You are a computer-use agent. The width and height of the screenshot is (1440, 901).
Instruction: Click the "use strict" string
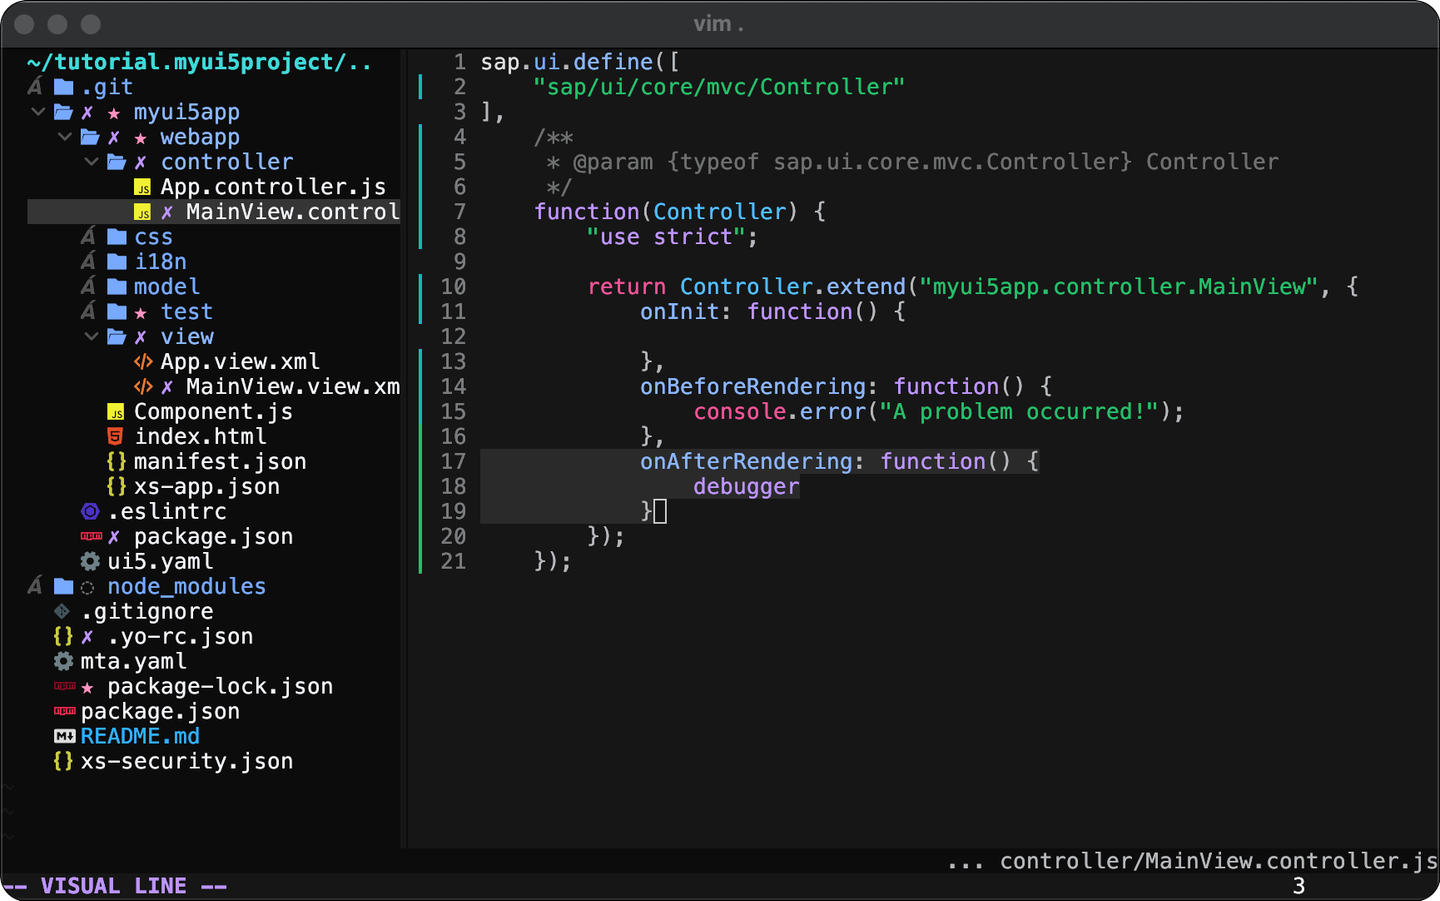[666, 237]
